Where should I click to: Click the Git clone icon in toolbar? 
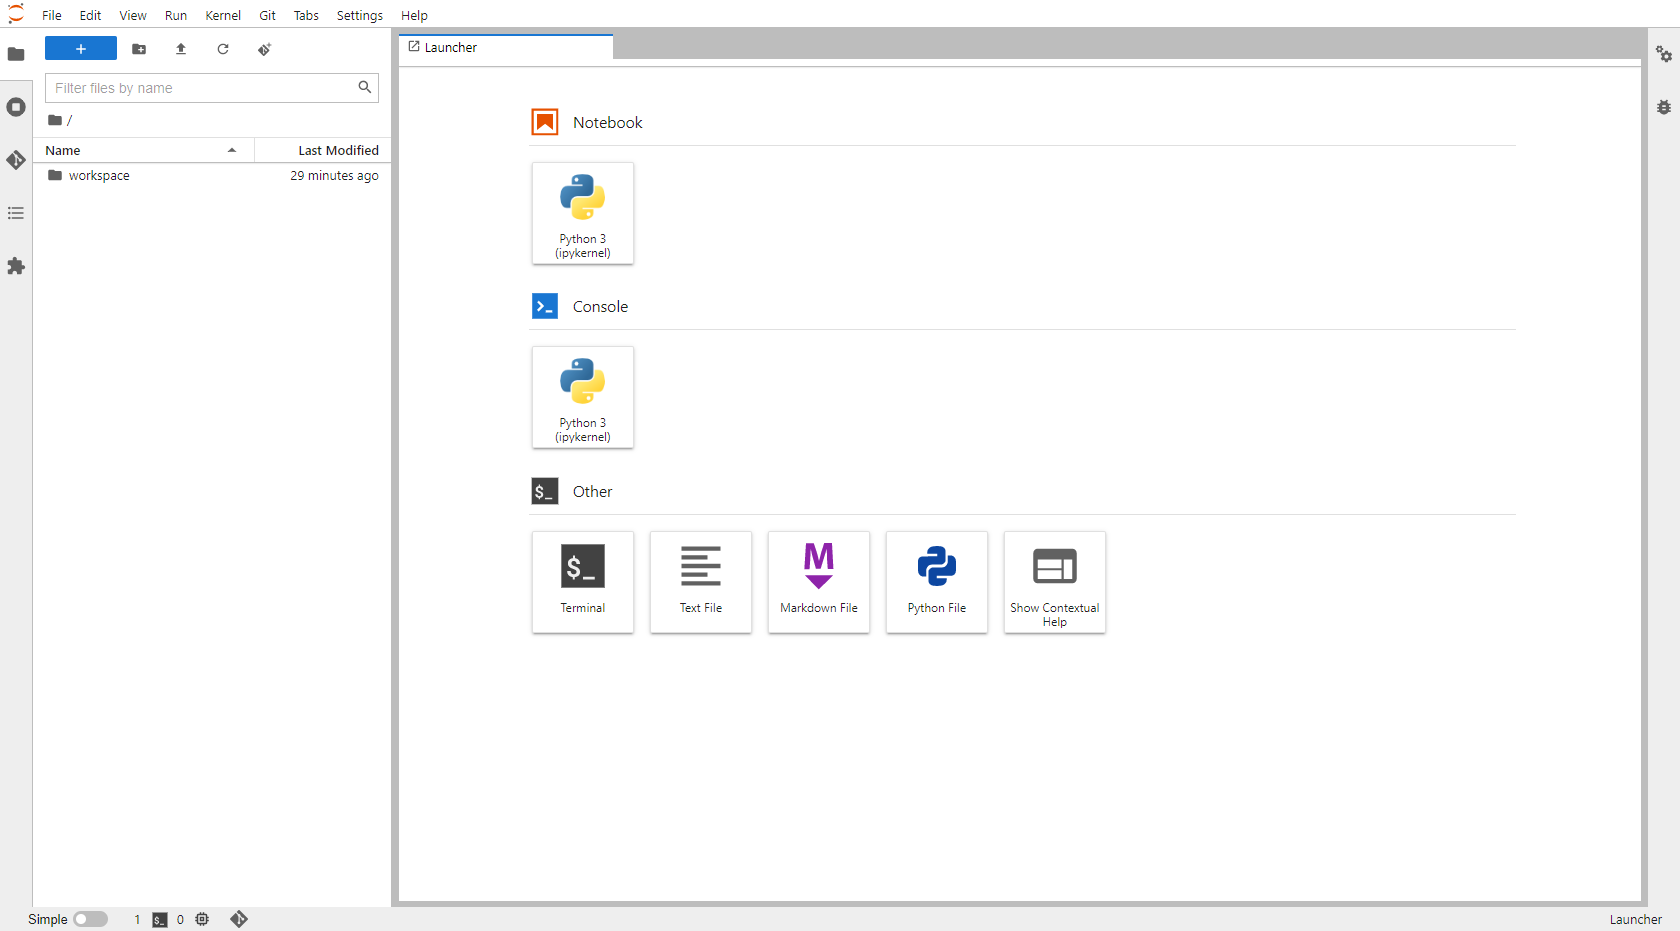[x=265, y=49]
